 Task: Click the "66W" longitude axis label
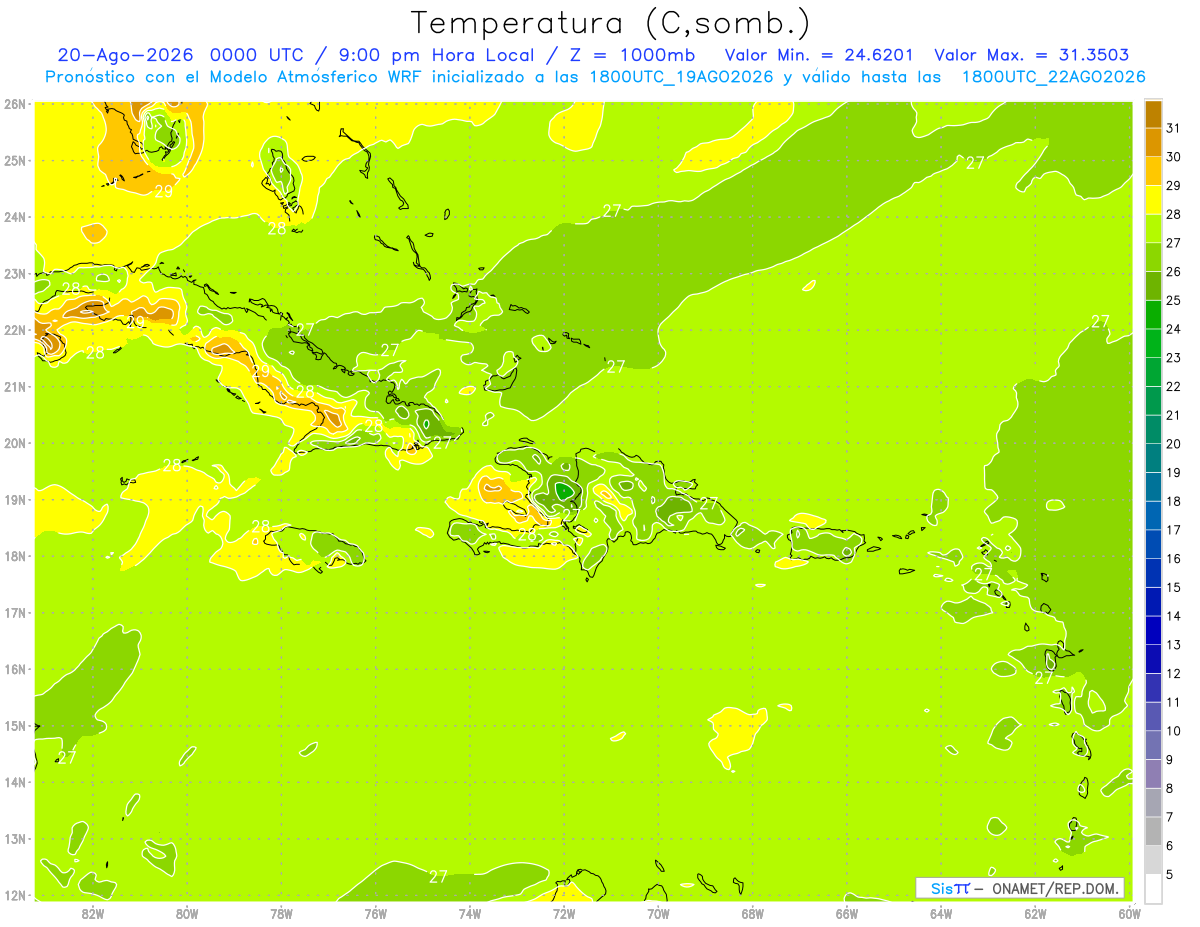tap(847, 913)
